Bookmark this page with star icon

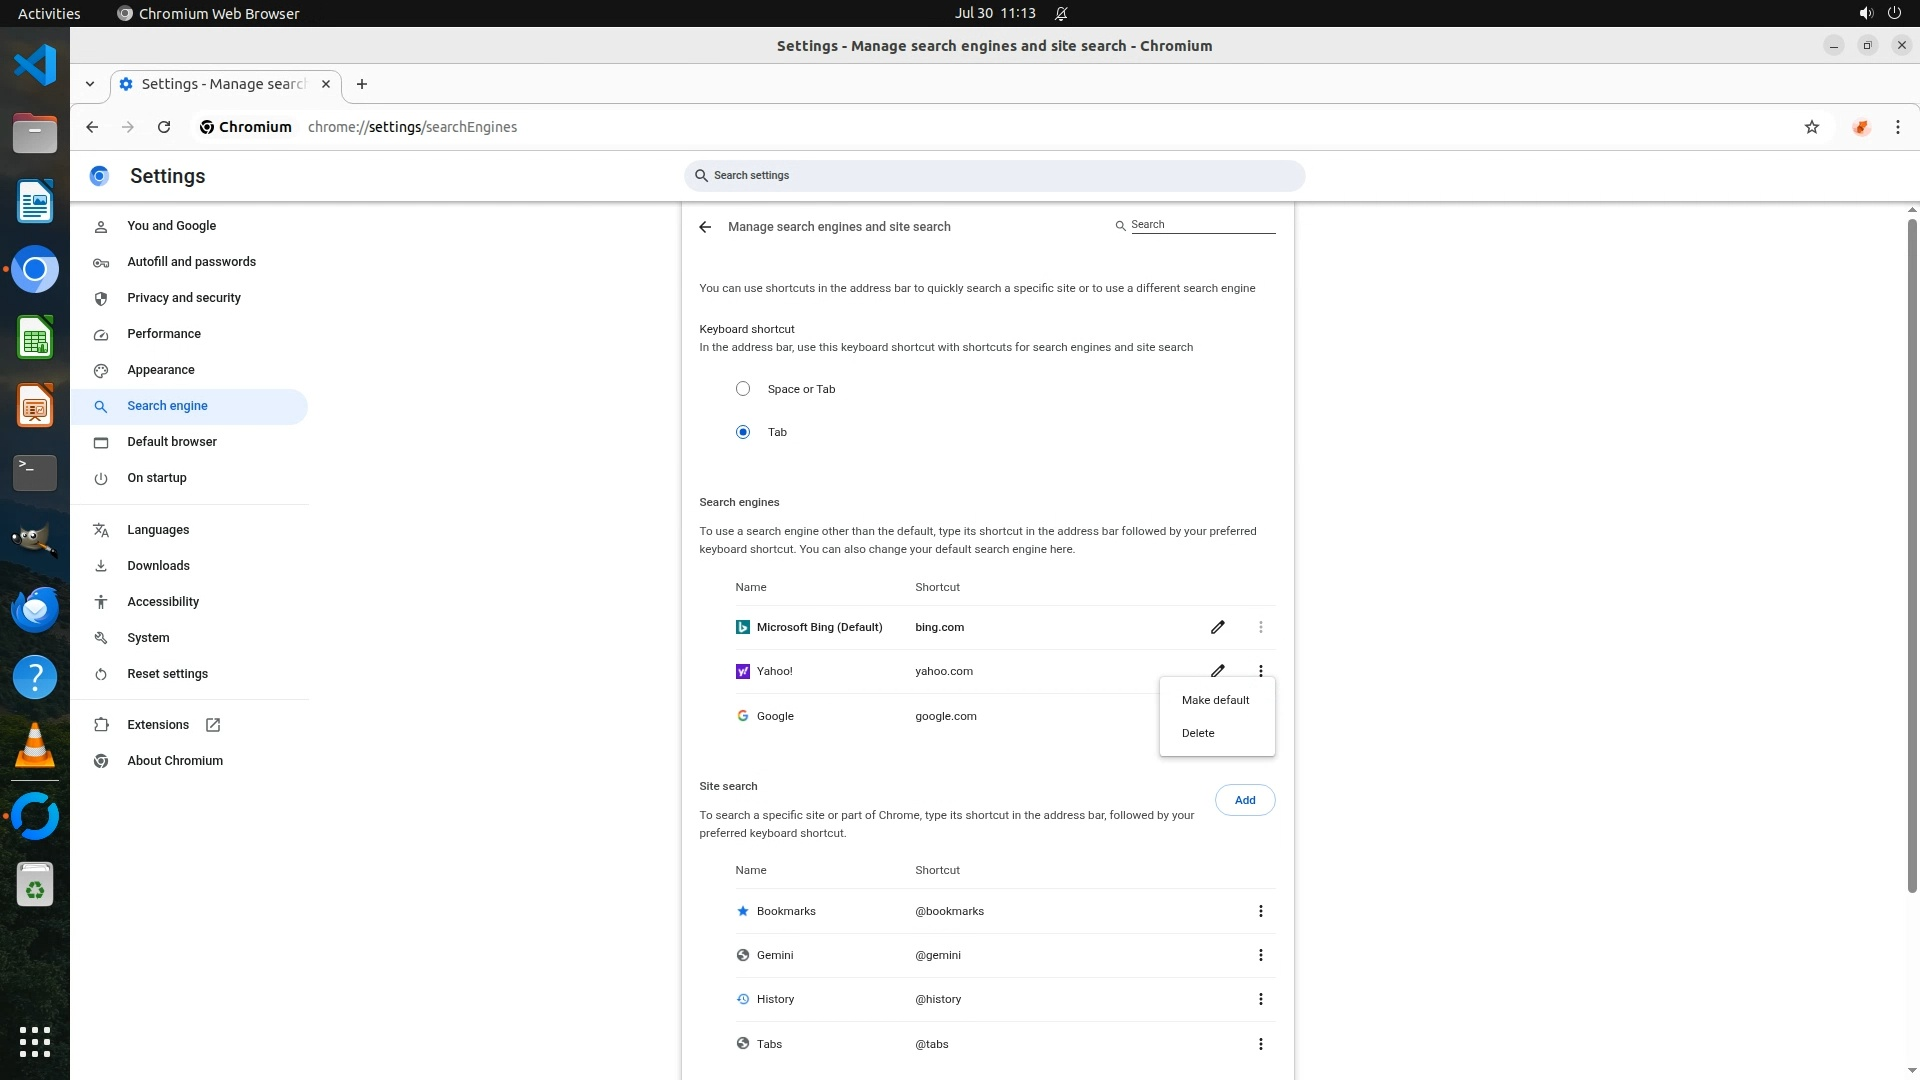click(1811, 127)
